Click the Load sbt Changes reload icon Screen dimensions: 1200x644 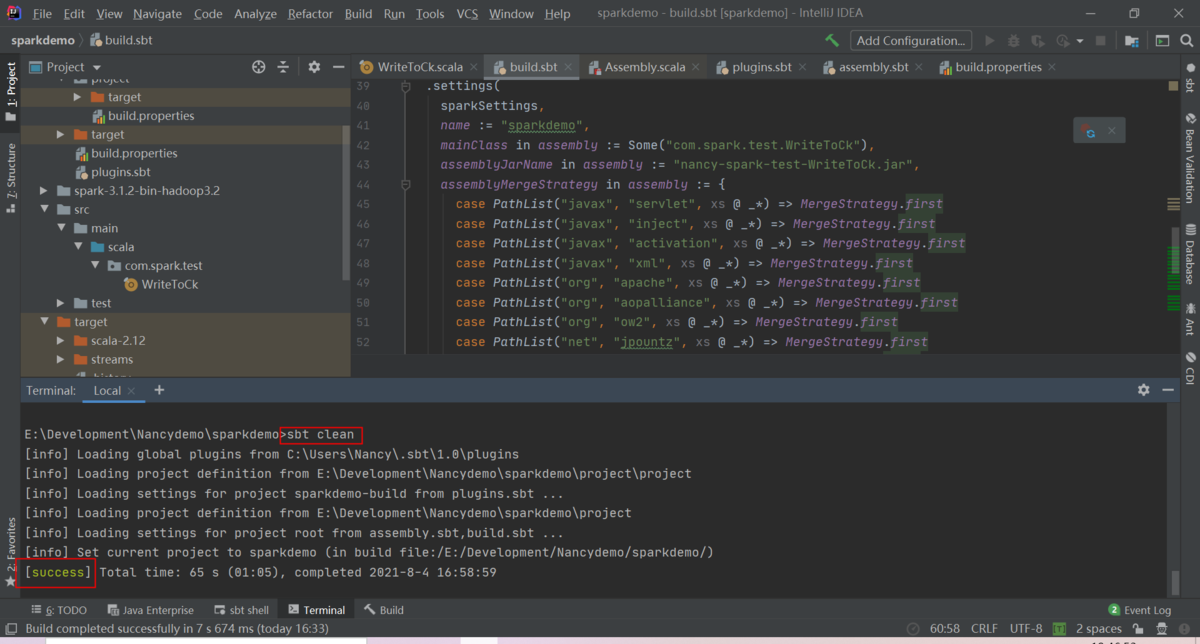click(x=1090, y=131)
